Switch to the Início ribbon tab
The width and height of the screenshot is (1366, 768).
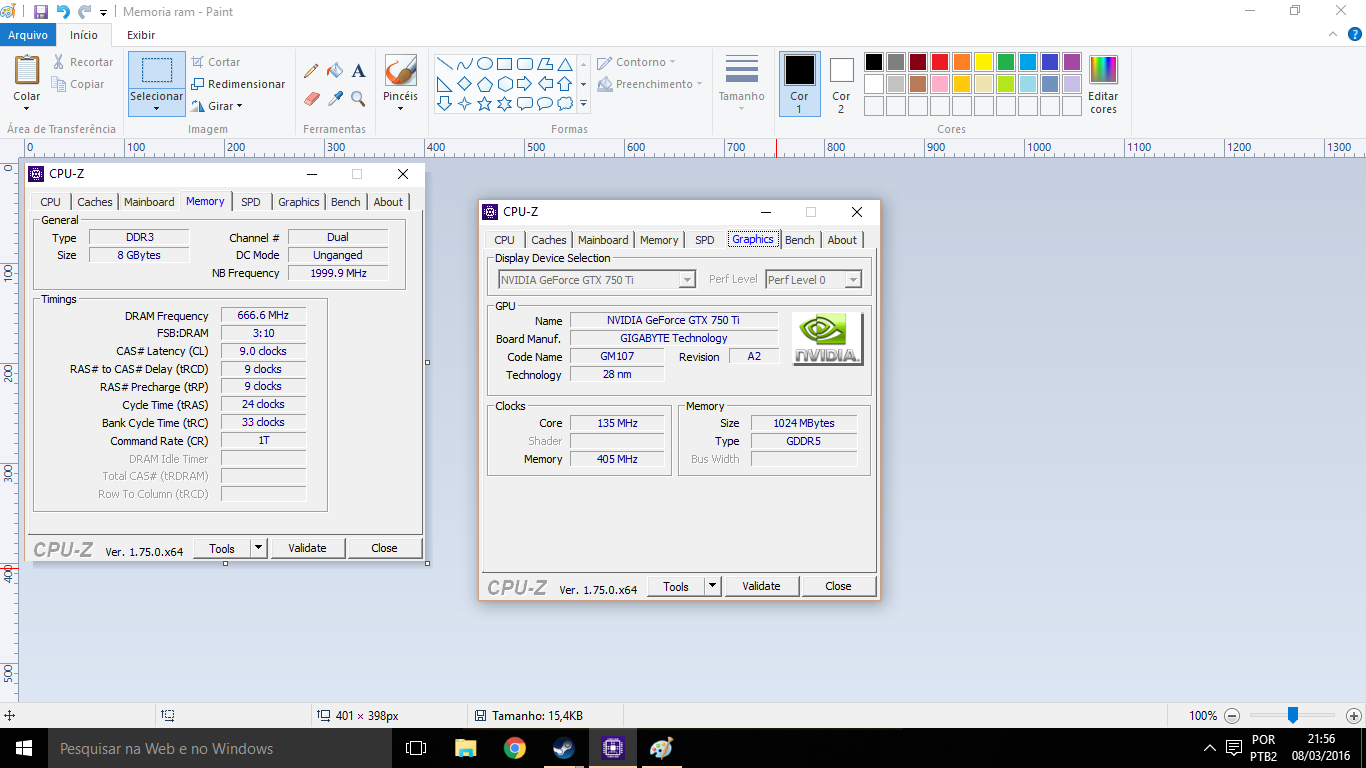click(x=84, y=35)
